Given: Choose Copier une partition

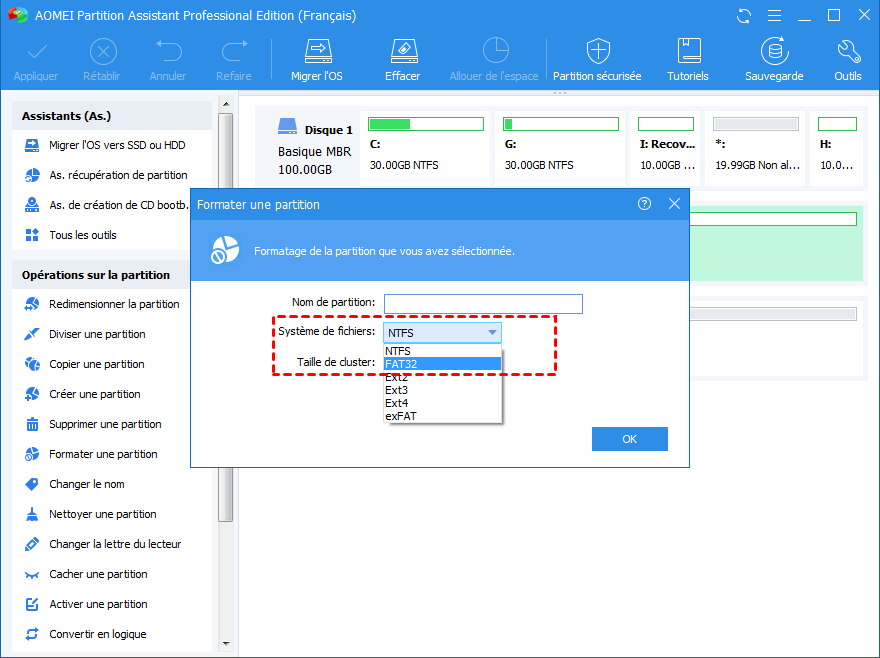Looking at the screenshot, I should [84, 364].
